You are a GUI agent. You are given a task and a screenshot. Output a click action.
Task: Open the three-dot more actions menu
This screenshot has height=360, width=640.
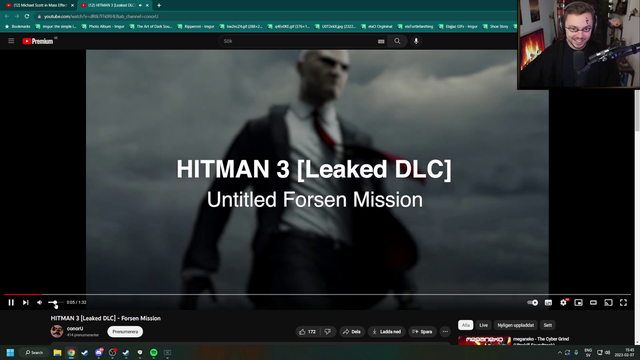point(445,332)
